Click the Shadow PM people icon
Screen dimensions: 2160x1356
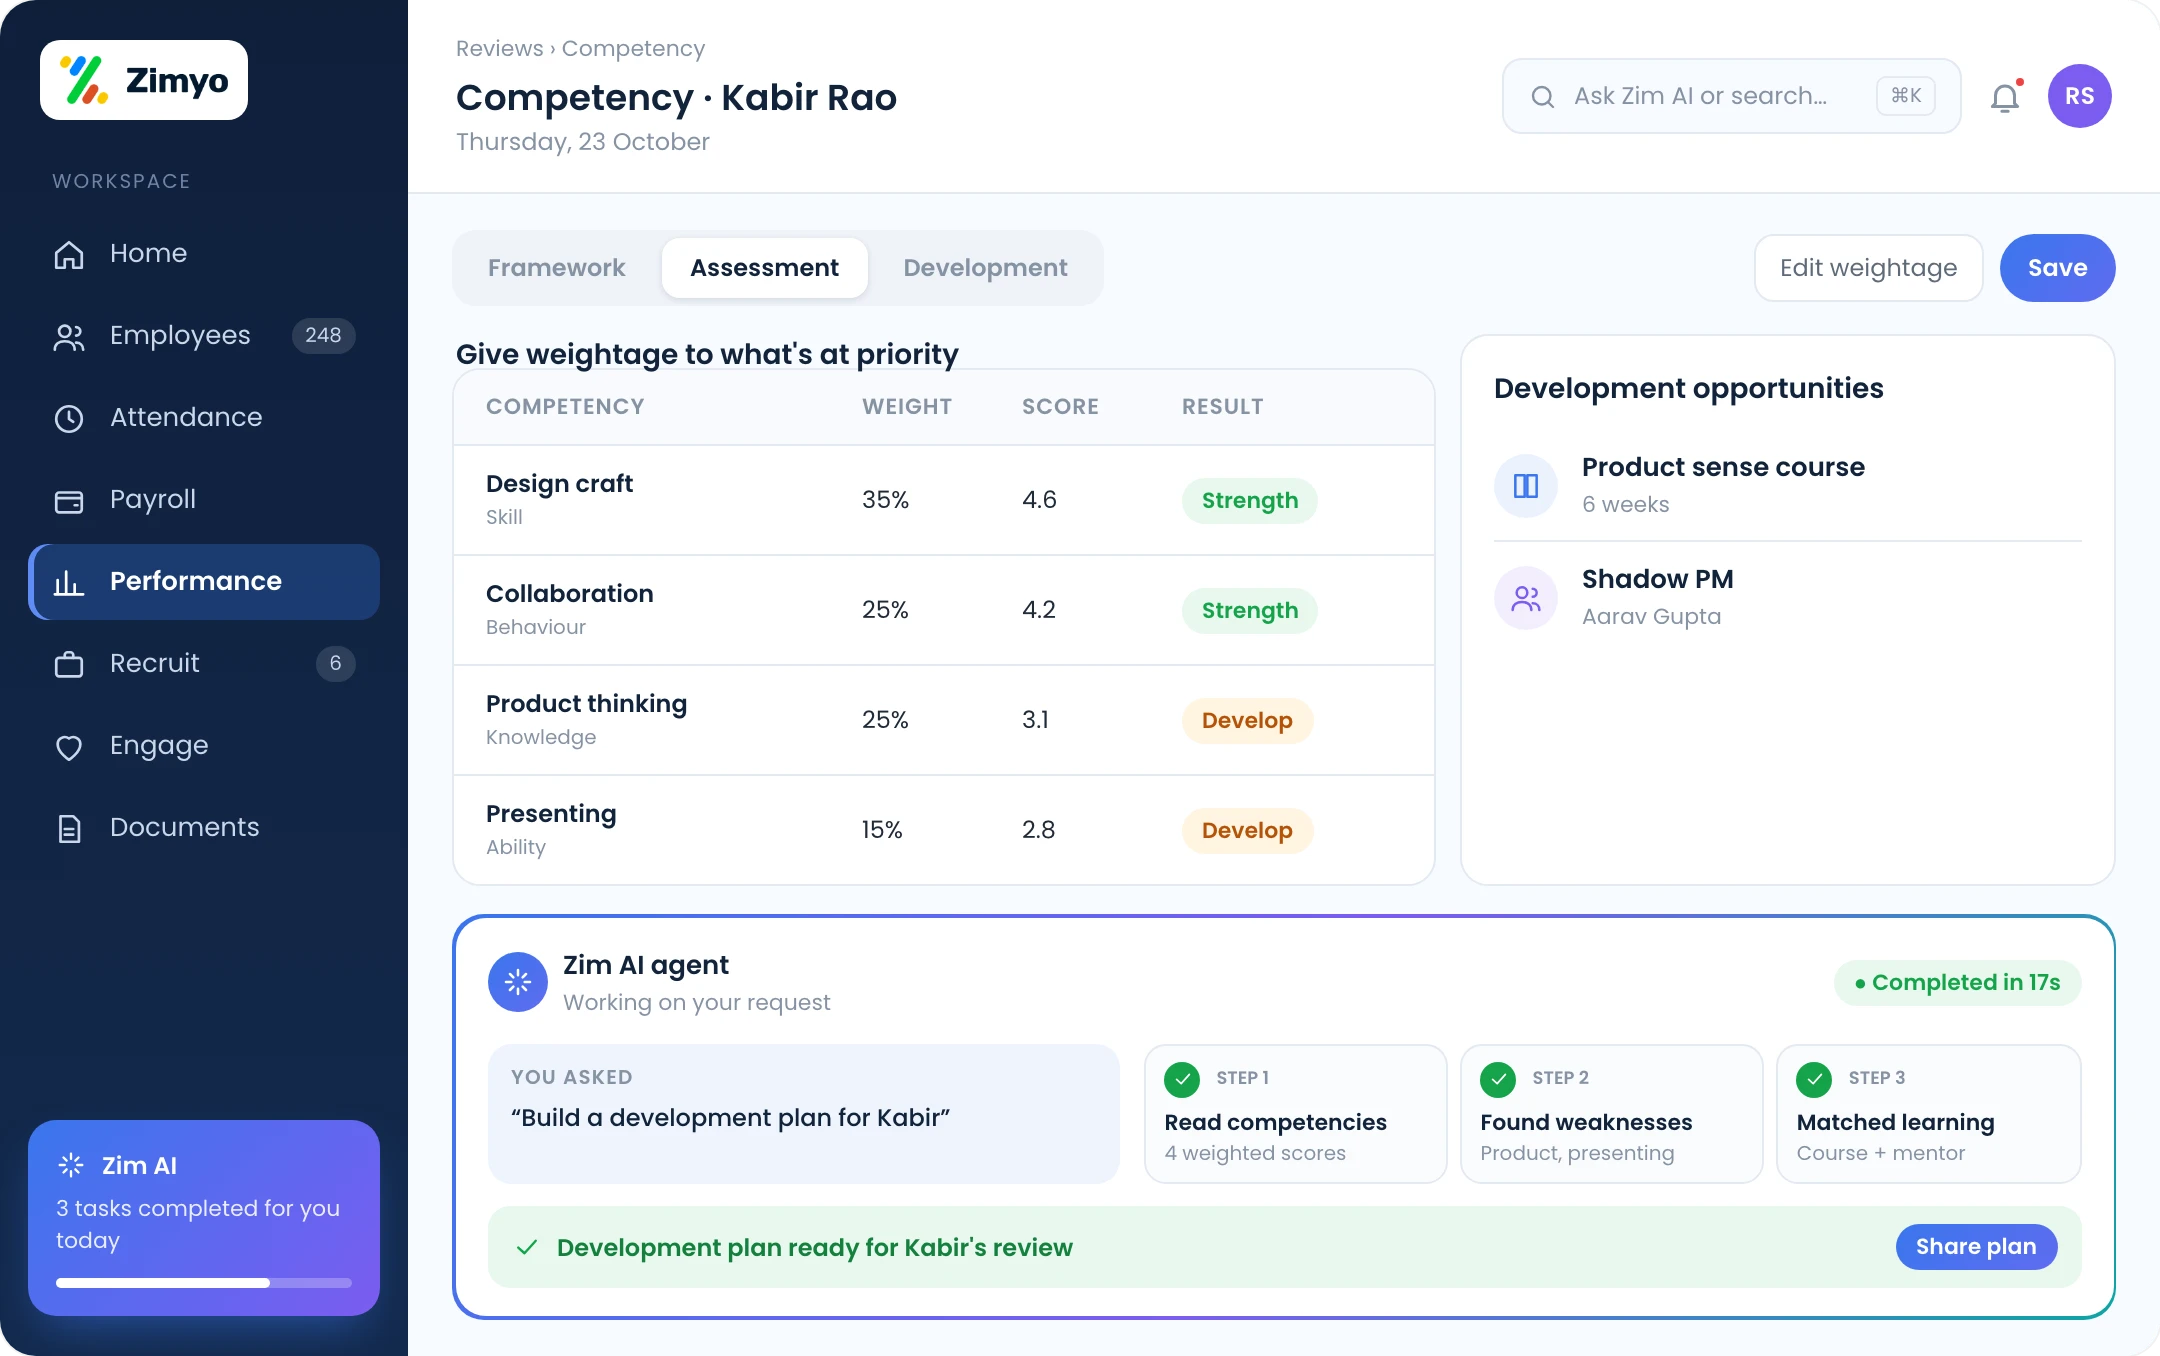[1526, 598]
